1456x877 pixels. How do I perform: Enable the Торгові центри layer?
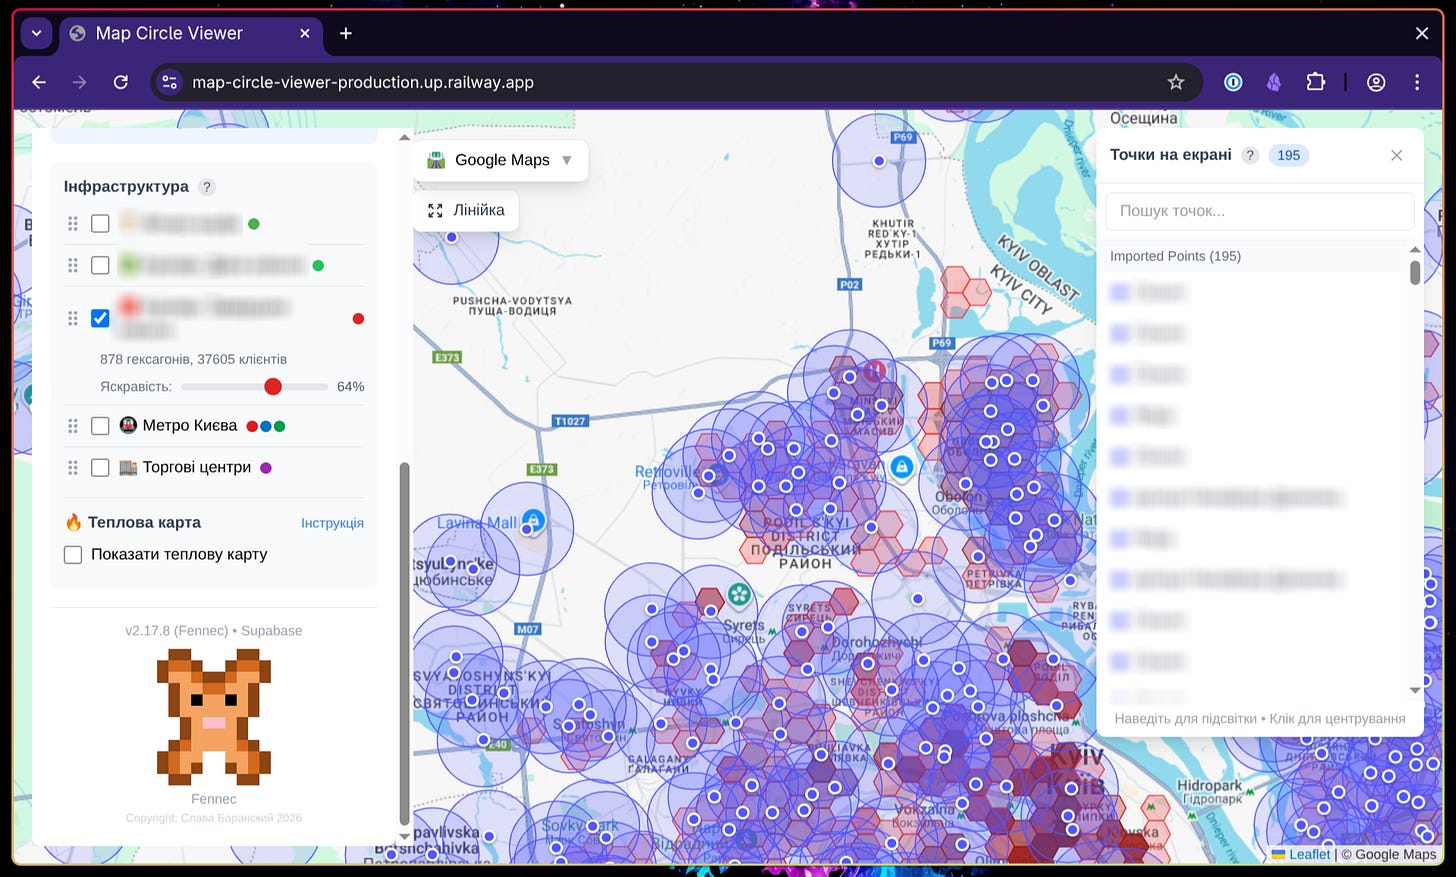click(x=100, y=468)
